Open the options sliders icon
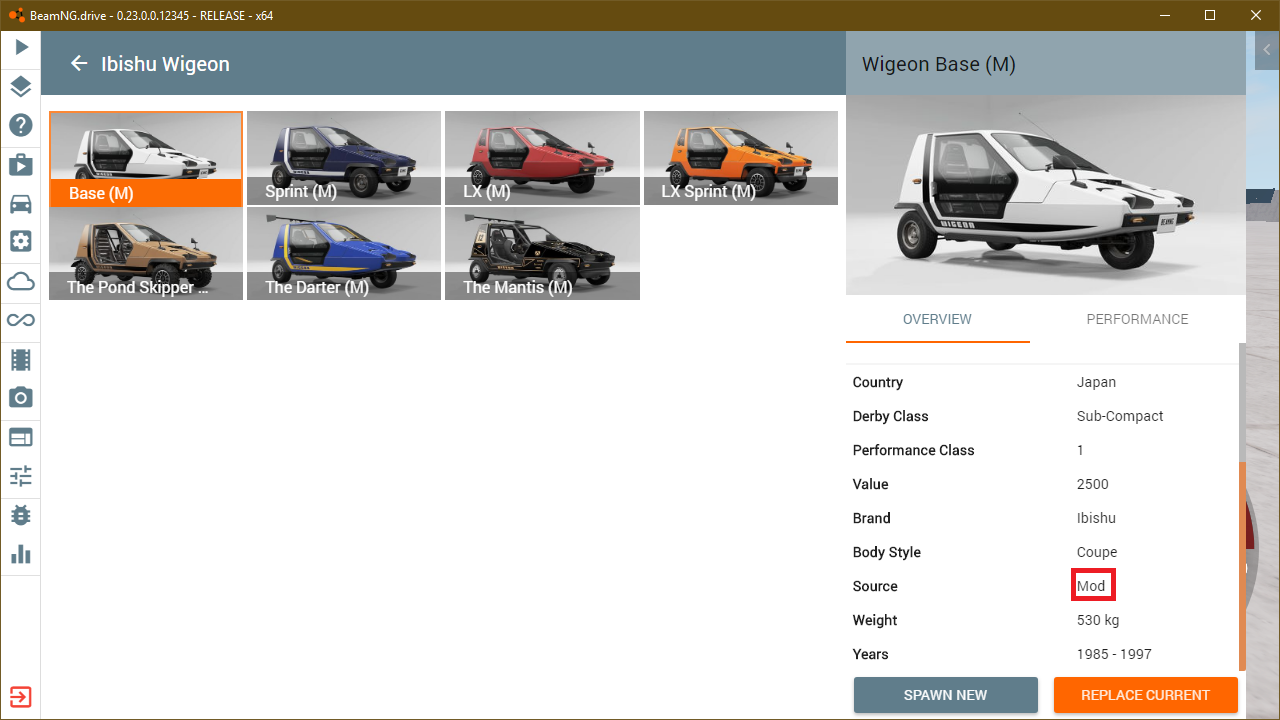 [x=21, y=476]
